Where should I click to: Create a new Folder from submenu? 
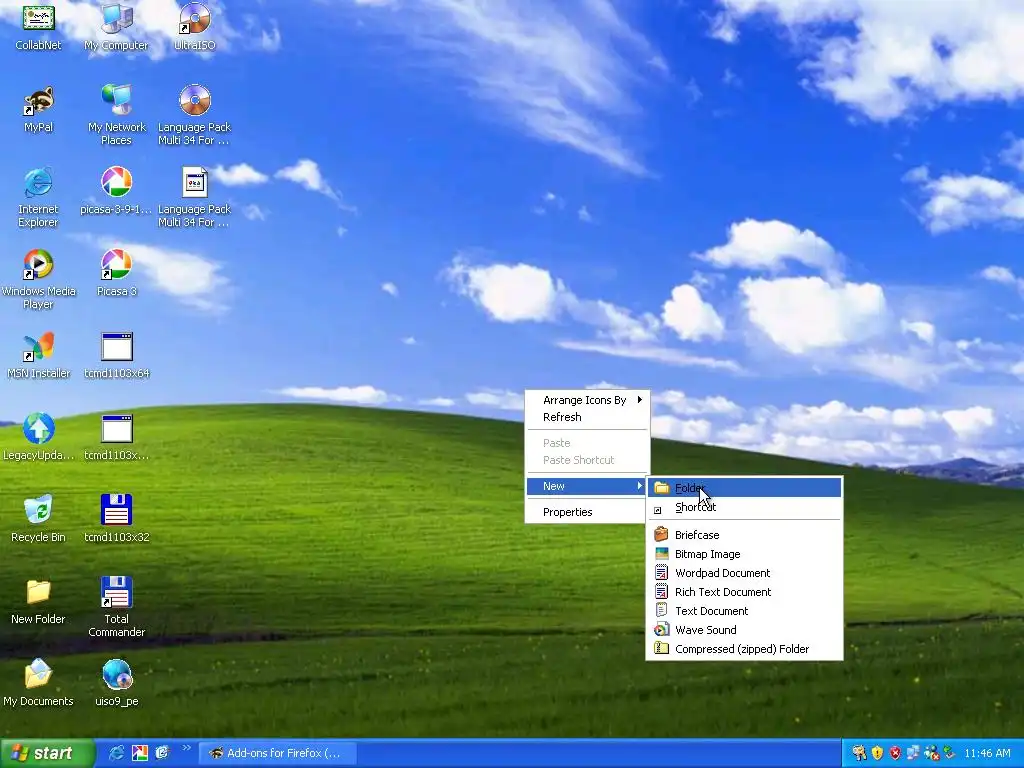coord(744,488)
